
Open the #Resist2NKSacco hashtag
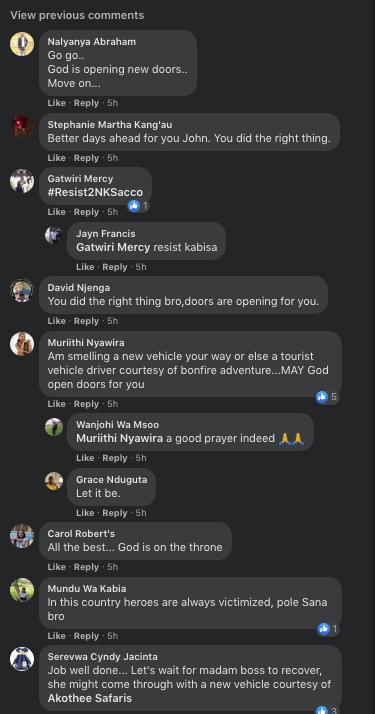pos(95,192)
